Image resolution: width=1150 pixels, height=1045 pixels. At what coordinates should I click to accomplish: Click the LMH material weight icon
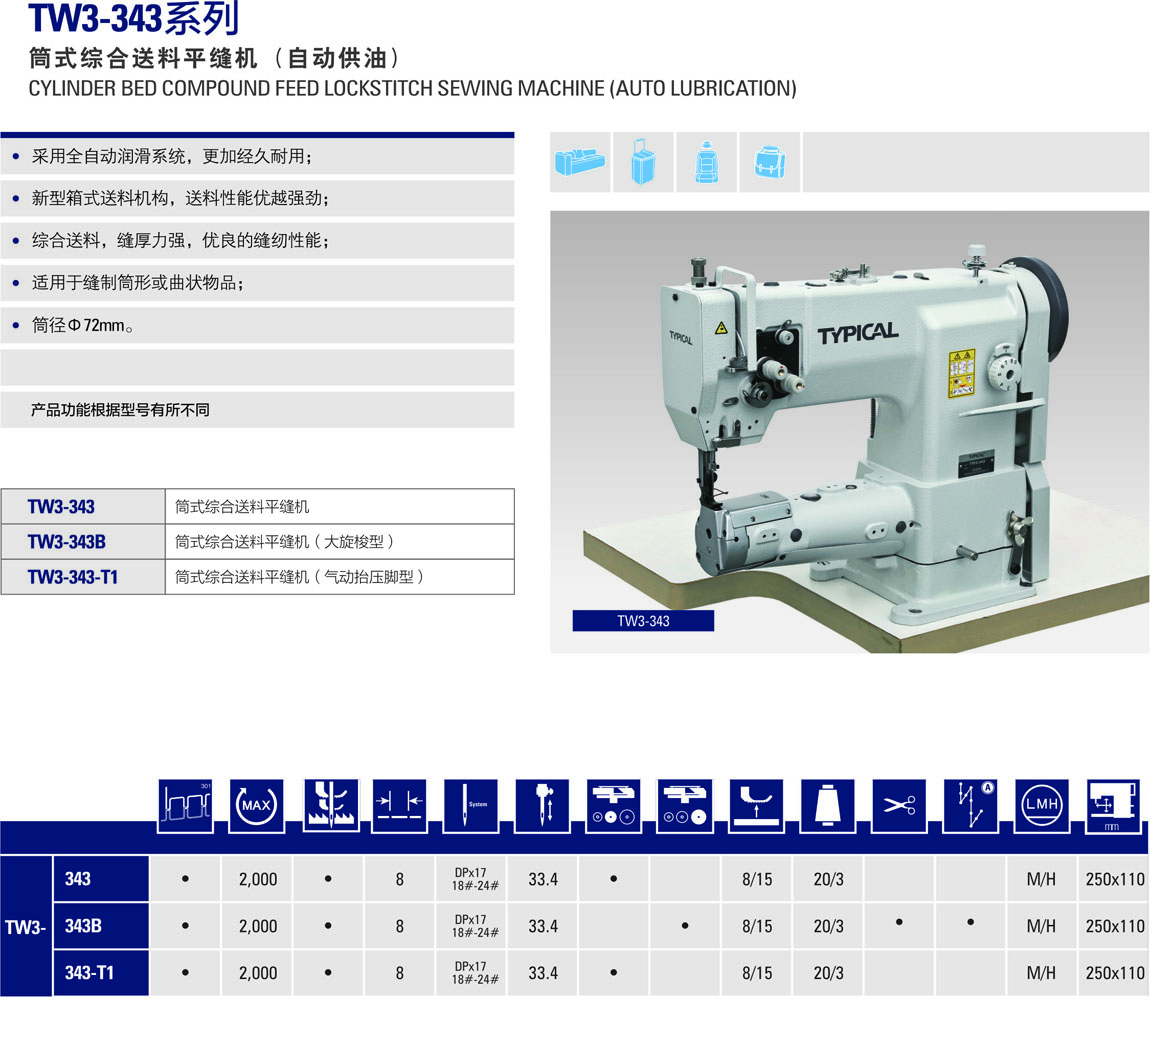pyautogui.click(x=1041, y=806)
